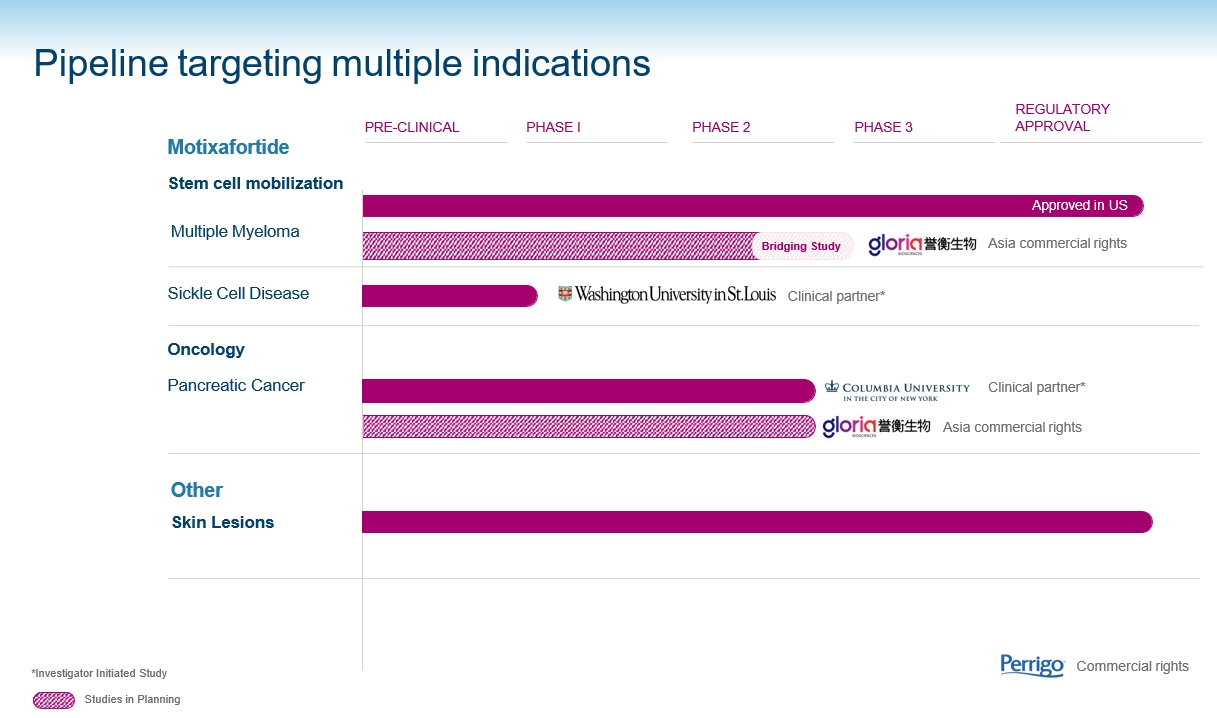Click the slide title Pipeline targeting multiple indications
Screen dimensions: 1217x718
click(342, 63)
